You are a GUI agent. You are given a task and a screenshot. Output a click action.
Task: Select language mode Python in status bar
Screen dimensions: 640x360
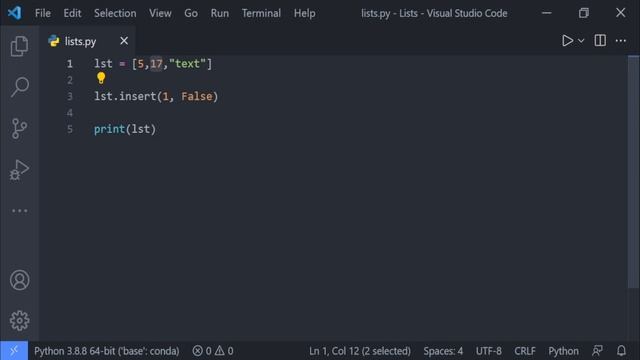click(x=563, y=351)
